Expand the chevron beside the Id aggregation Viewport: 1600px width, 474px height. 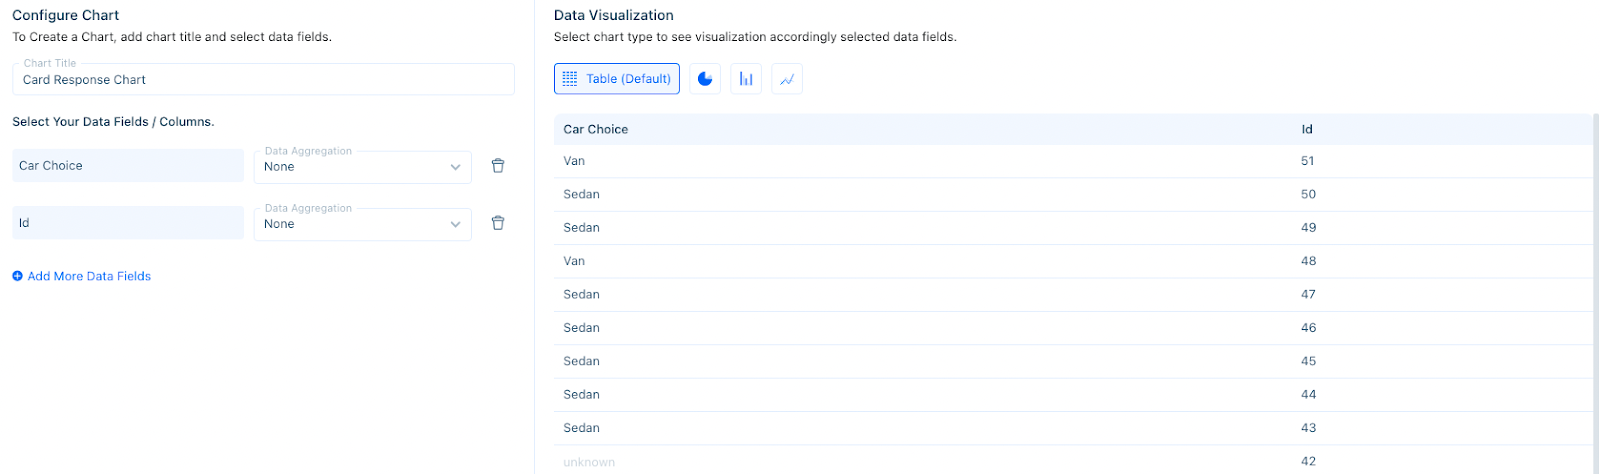click(x=456, y=224)
